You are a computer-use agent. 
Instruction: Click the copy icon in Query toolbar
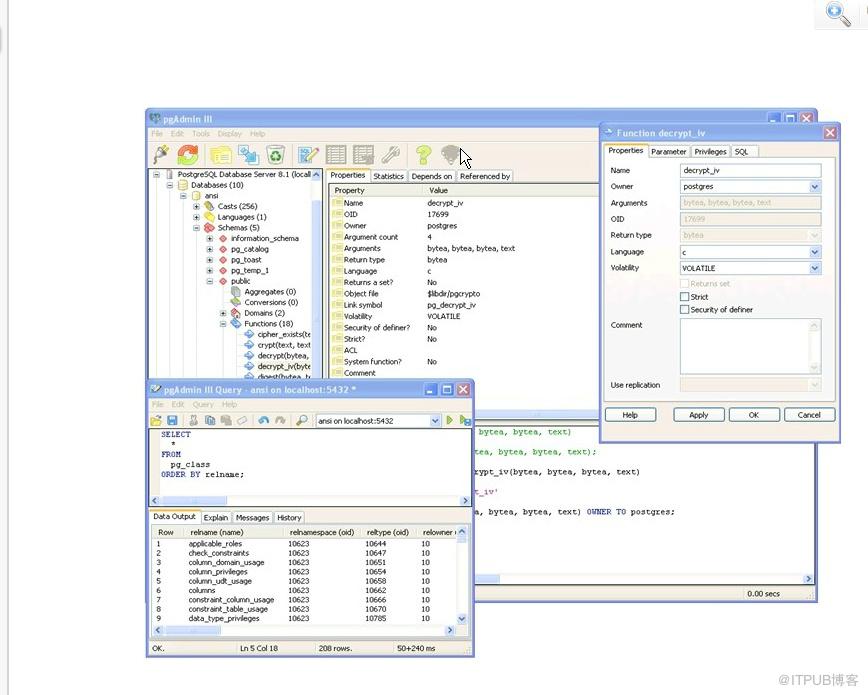[x=210, y=420]
